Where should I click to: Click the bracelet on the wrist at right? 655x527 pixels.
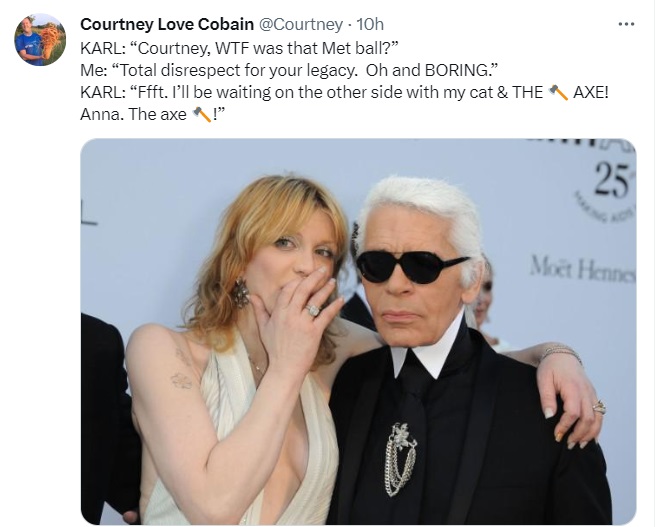[560, 352]
